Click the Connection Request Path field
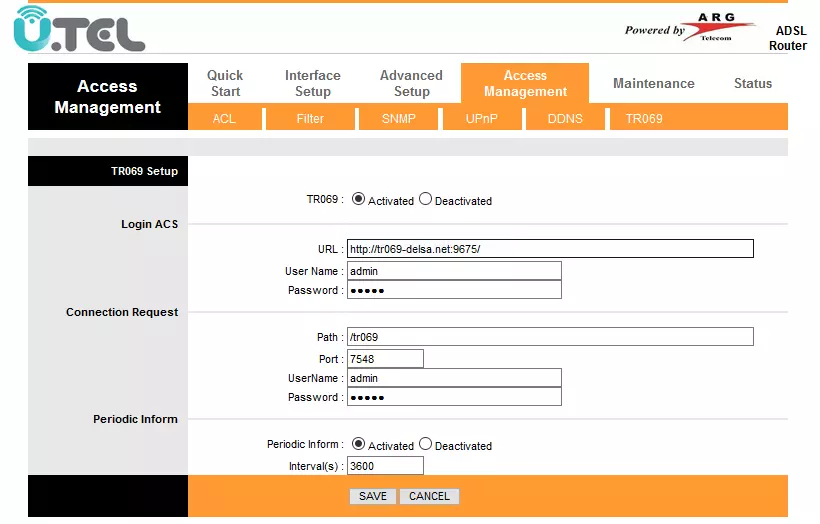820x524 pixels. tap(550, 337)
